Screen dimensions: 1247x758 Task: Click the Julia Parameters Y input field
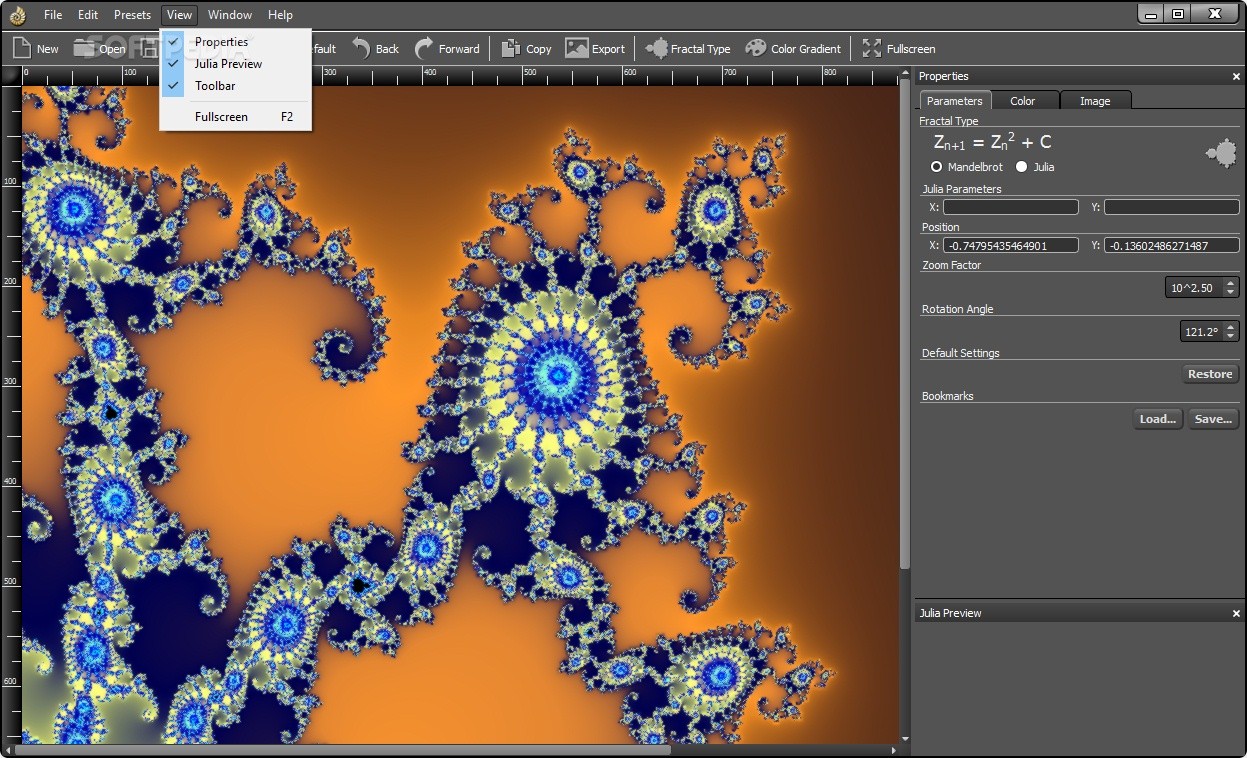click(x=1172, y=207)
